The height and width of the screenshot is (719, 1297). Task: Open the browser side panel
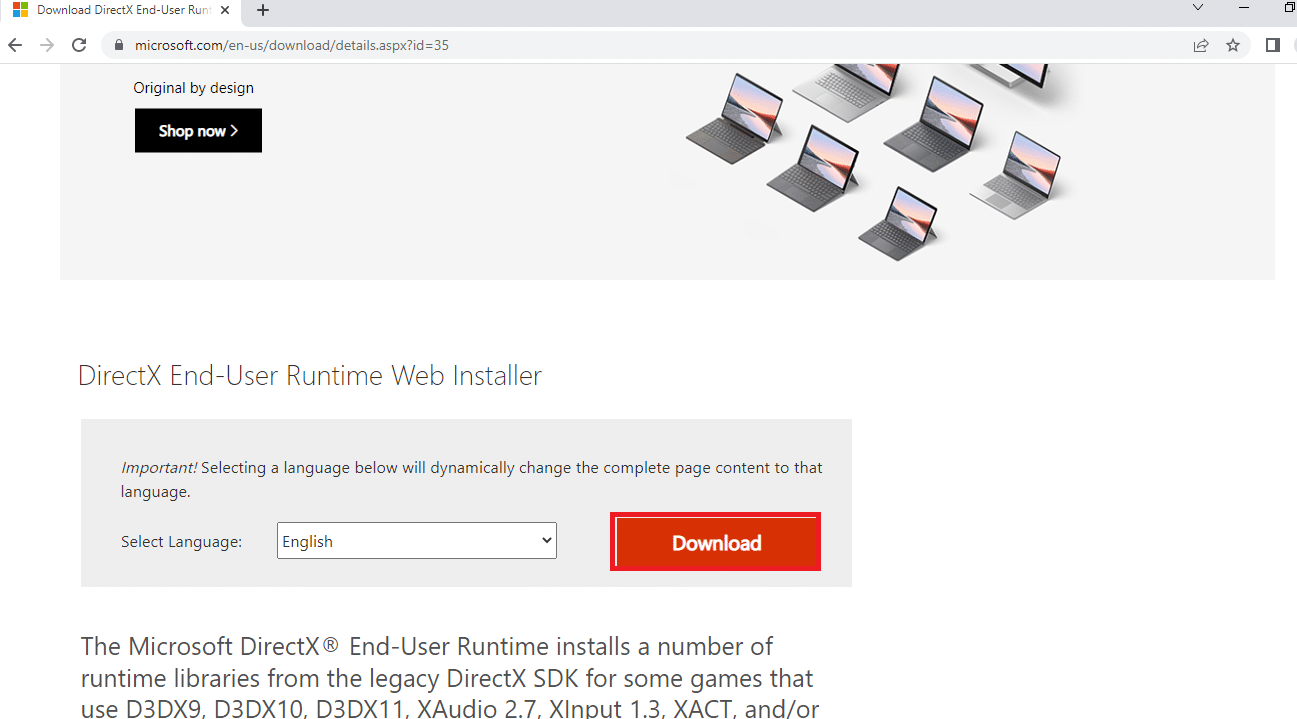(1273, 45)
